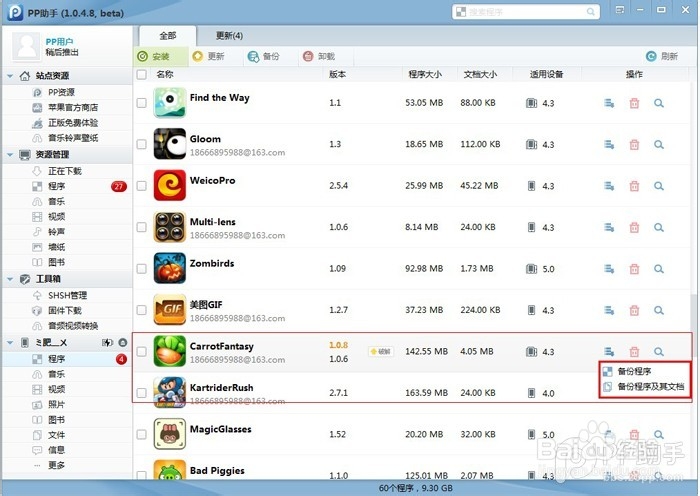Click the search magnifier in search box

click(590, 12)
